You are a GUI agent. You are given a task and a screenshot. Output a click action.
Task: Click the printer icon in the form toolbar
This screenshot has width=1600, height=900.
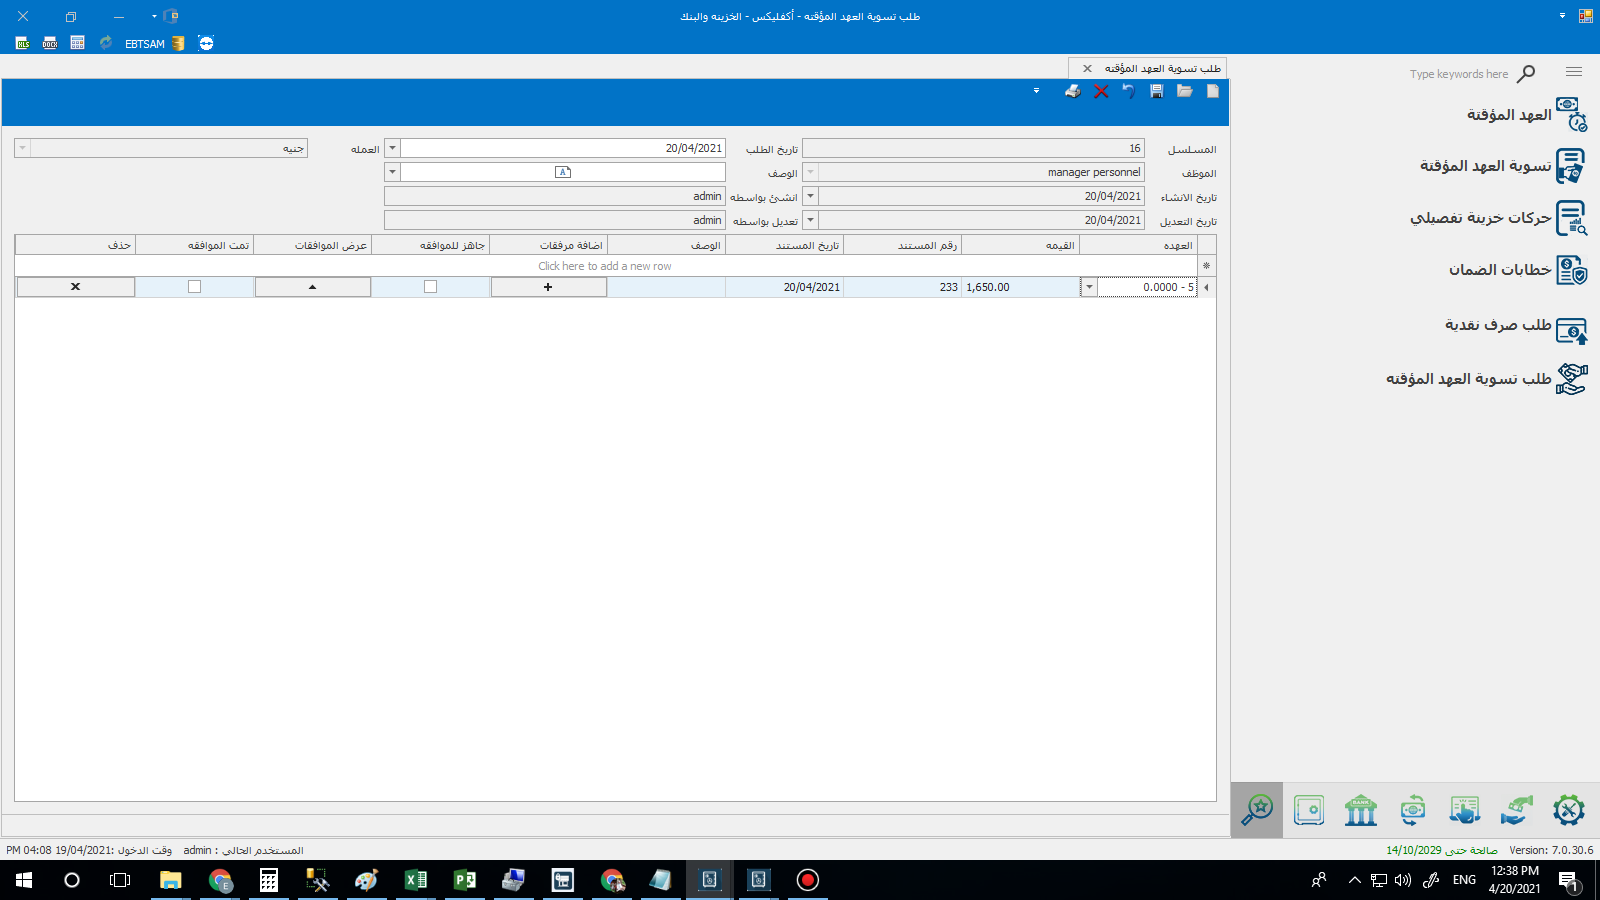[x=1073, y=91]
